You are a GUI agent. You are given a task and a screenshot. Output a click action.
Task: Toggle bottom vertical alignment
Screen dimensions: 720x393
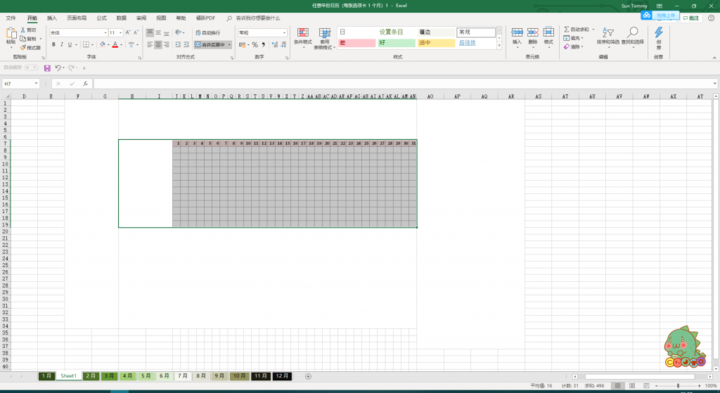coord(167,33)
